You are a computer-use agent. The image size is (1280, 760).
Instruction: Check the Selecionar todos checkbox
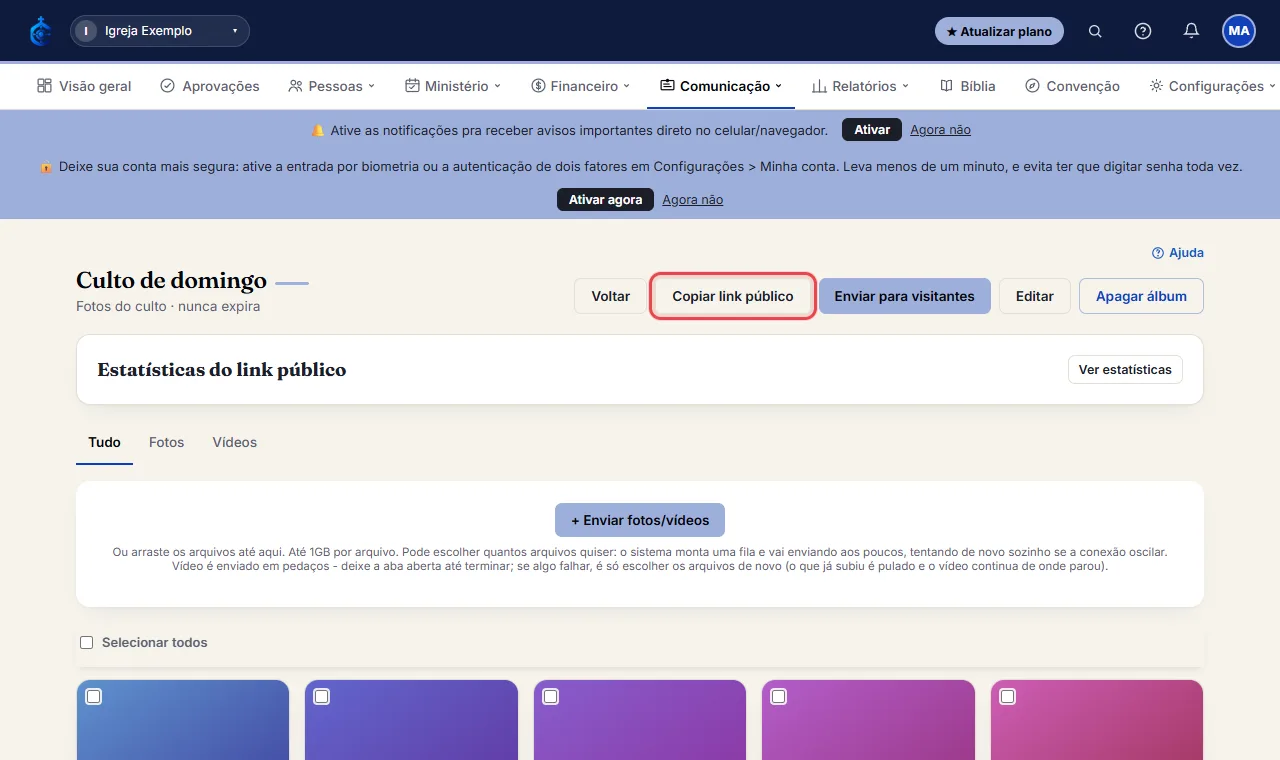pos(87,642)
